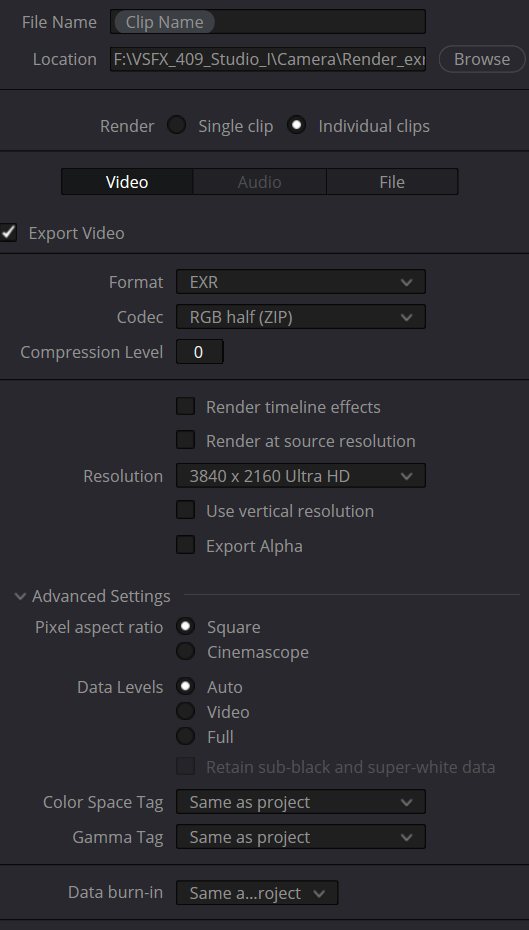Switch to the File tab
Viewport: 529px width, 930px height.
point(392,181)
